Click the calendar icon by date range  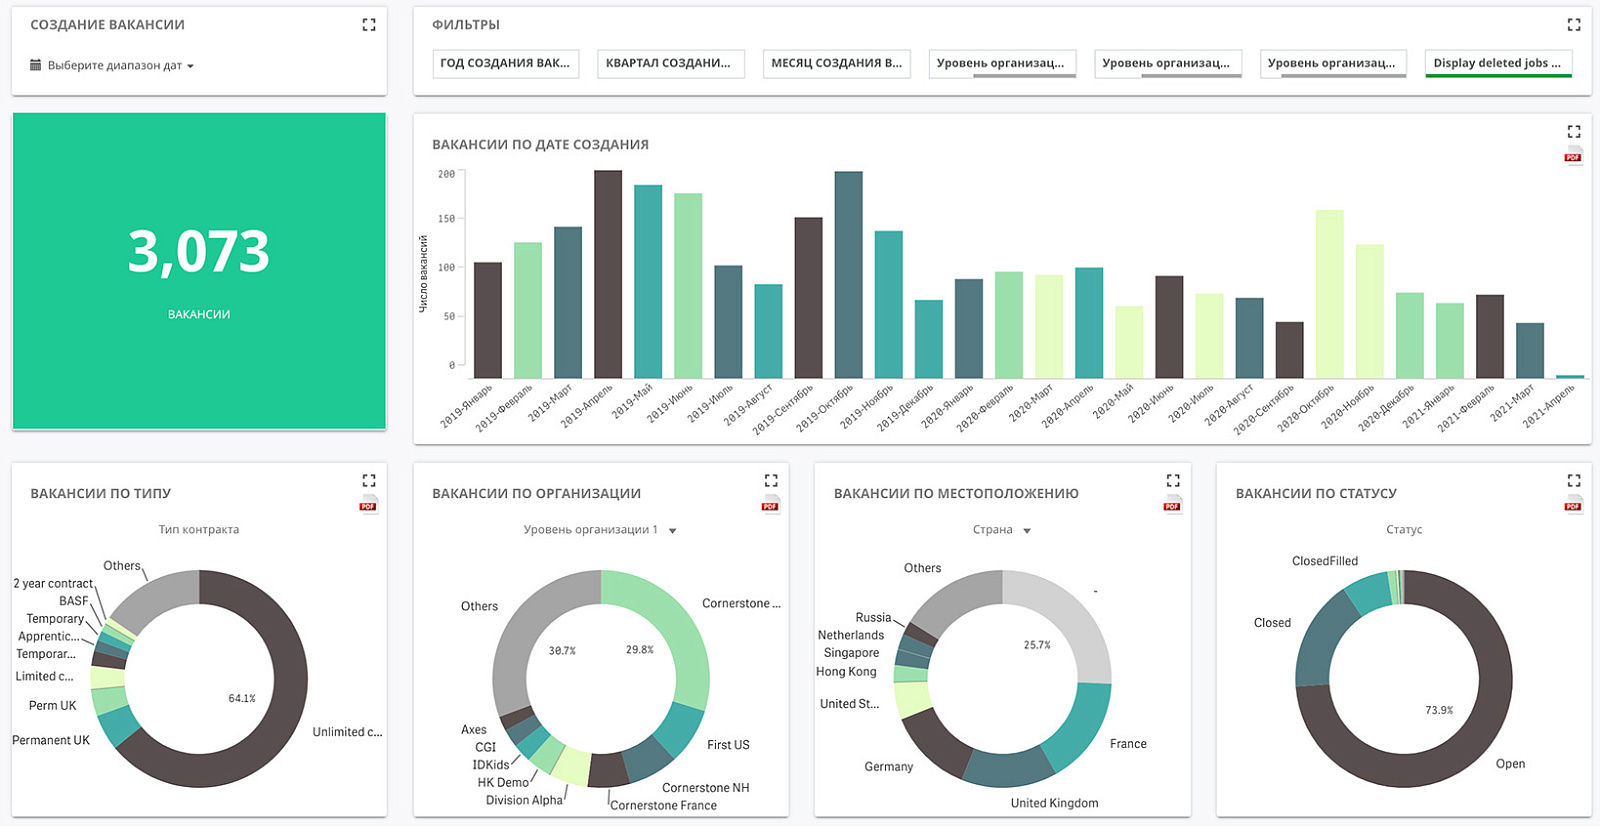[36, 65]
